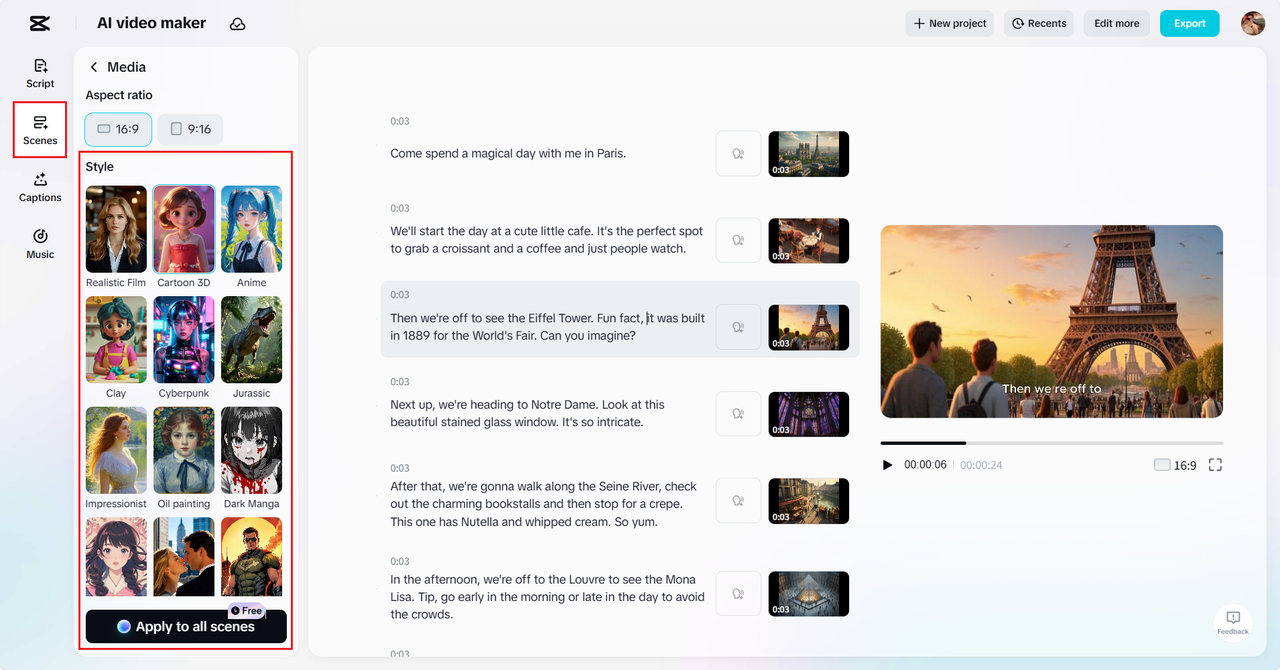Click the Seine River crepe script text
The width and height of the screenshot is (1280, 670).
(x=544, y=504)
